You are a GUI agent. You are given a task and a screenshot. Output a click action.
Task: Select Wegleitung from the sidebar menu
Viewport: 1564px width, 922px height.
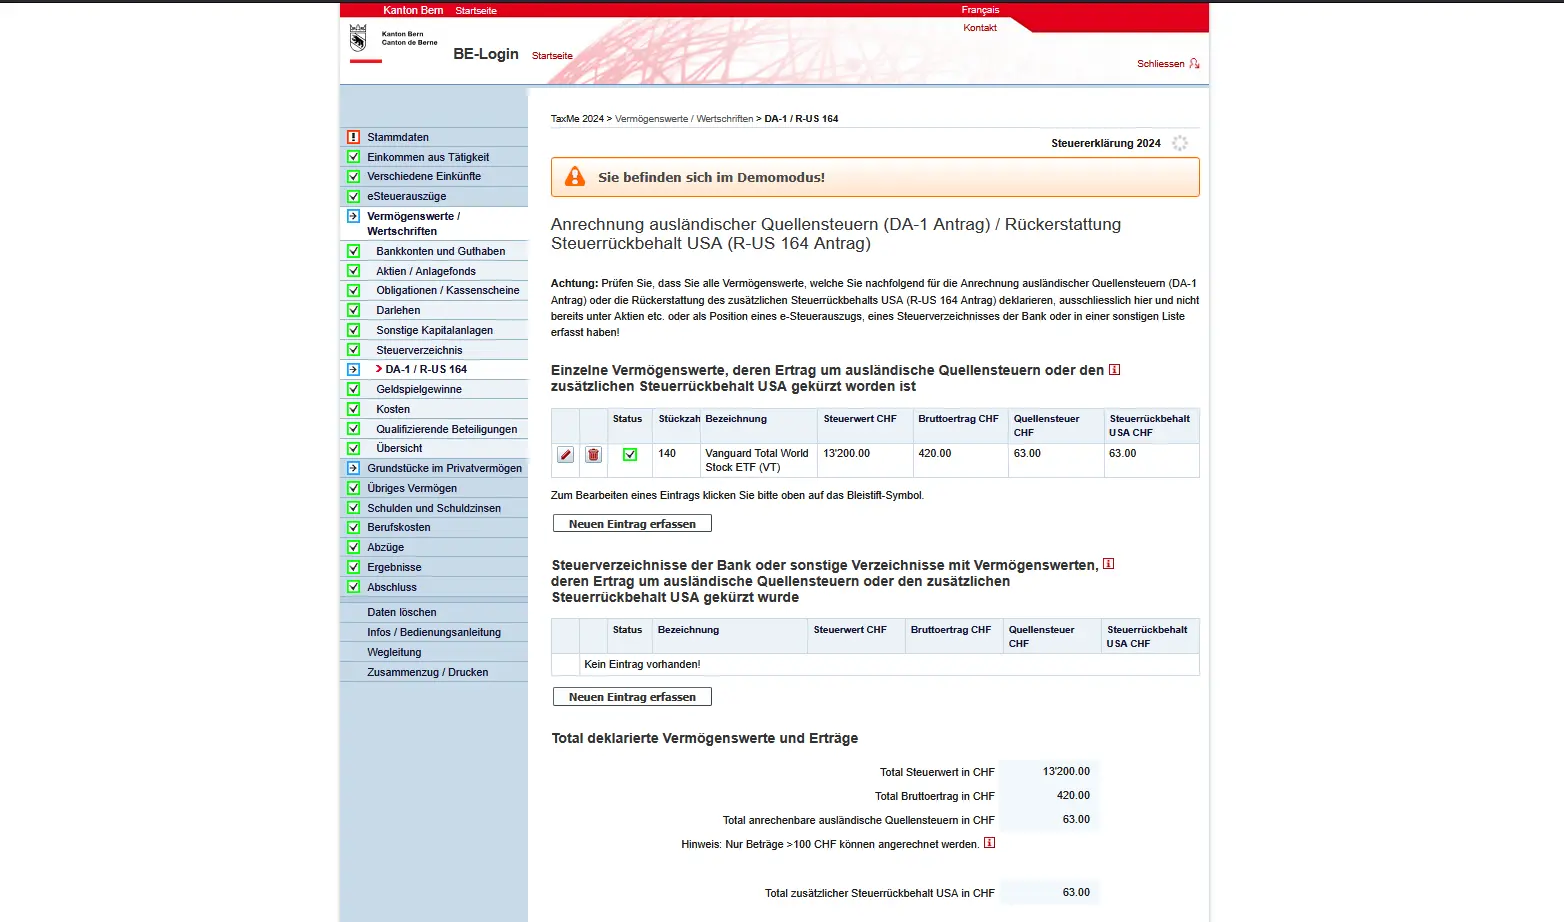click(394, 651)
